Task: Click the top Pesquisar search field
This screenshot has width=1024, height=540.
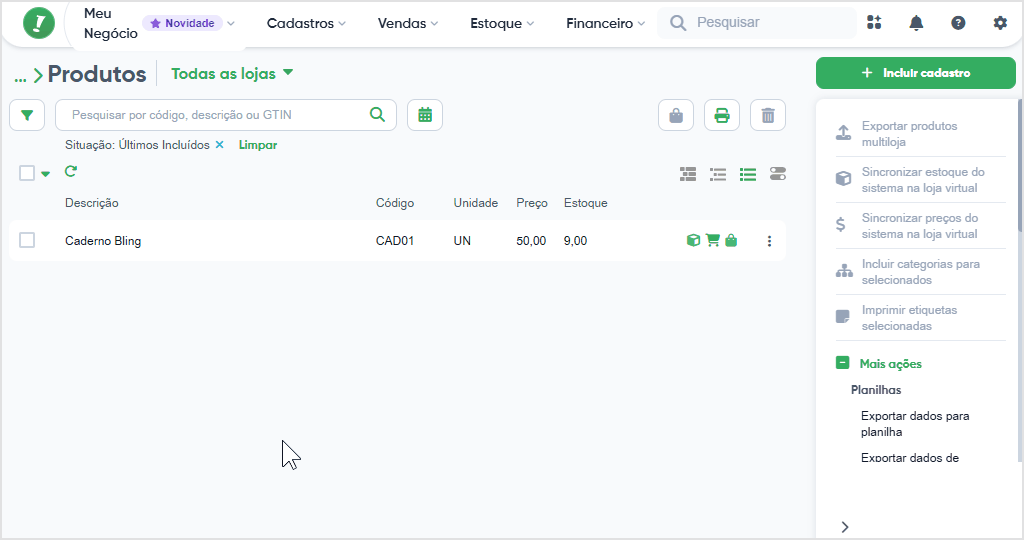Action: [x=757, y=23]
